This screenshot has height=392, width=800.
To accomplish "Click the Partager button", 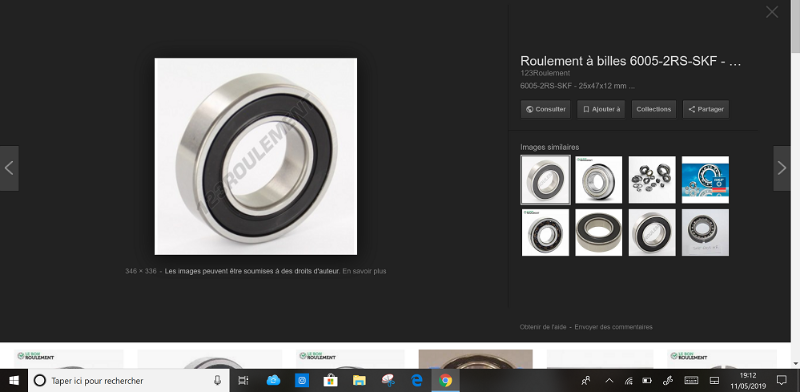I will pos(706,109).
